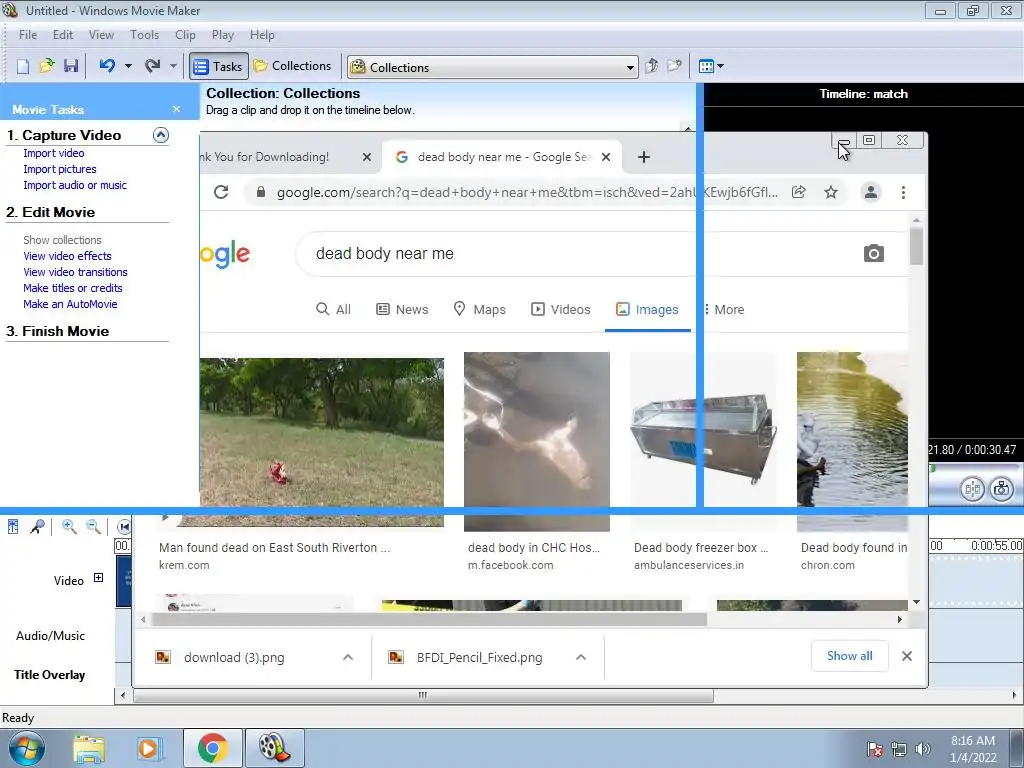This screenshot has width=1024, height=768.
Task: Open the Dead body freezer box thumbnail
Action: [703, 441]
